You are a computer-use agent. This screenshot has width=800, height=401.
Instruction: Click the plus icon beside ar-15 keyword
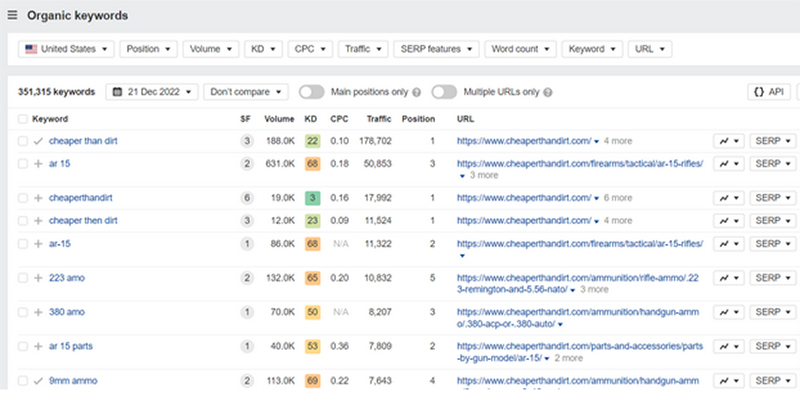click(38, 244)
